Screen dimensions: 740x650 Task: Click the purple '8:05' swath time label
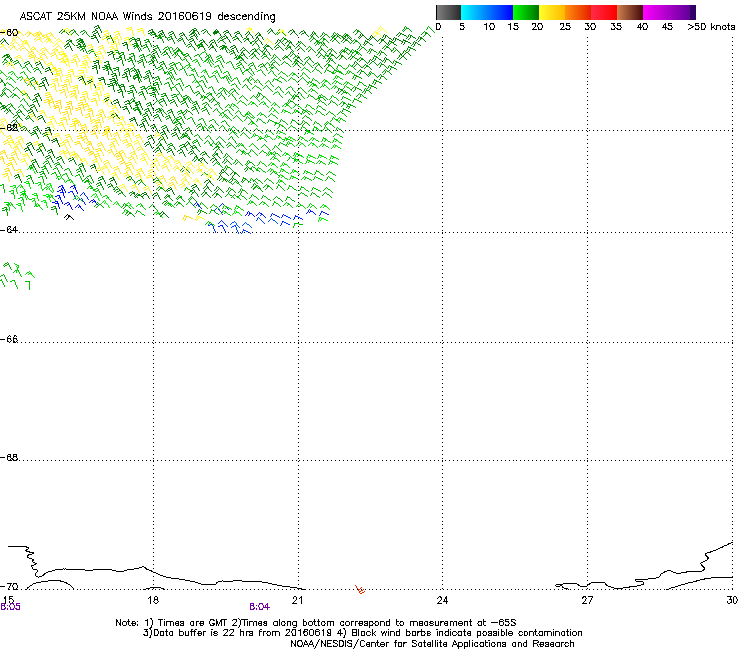click(10, 607)
